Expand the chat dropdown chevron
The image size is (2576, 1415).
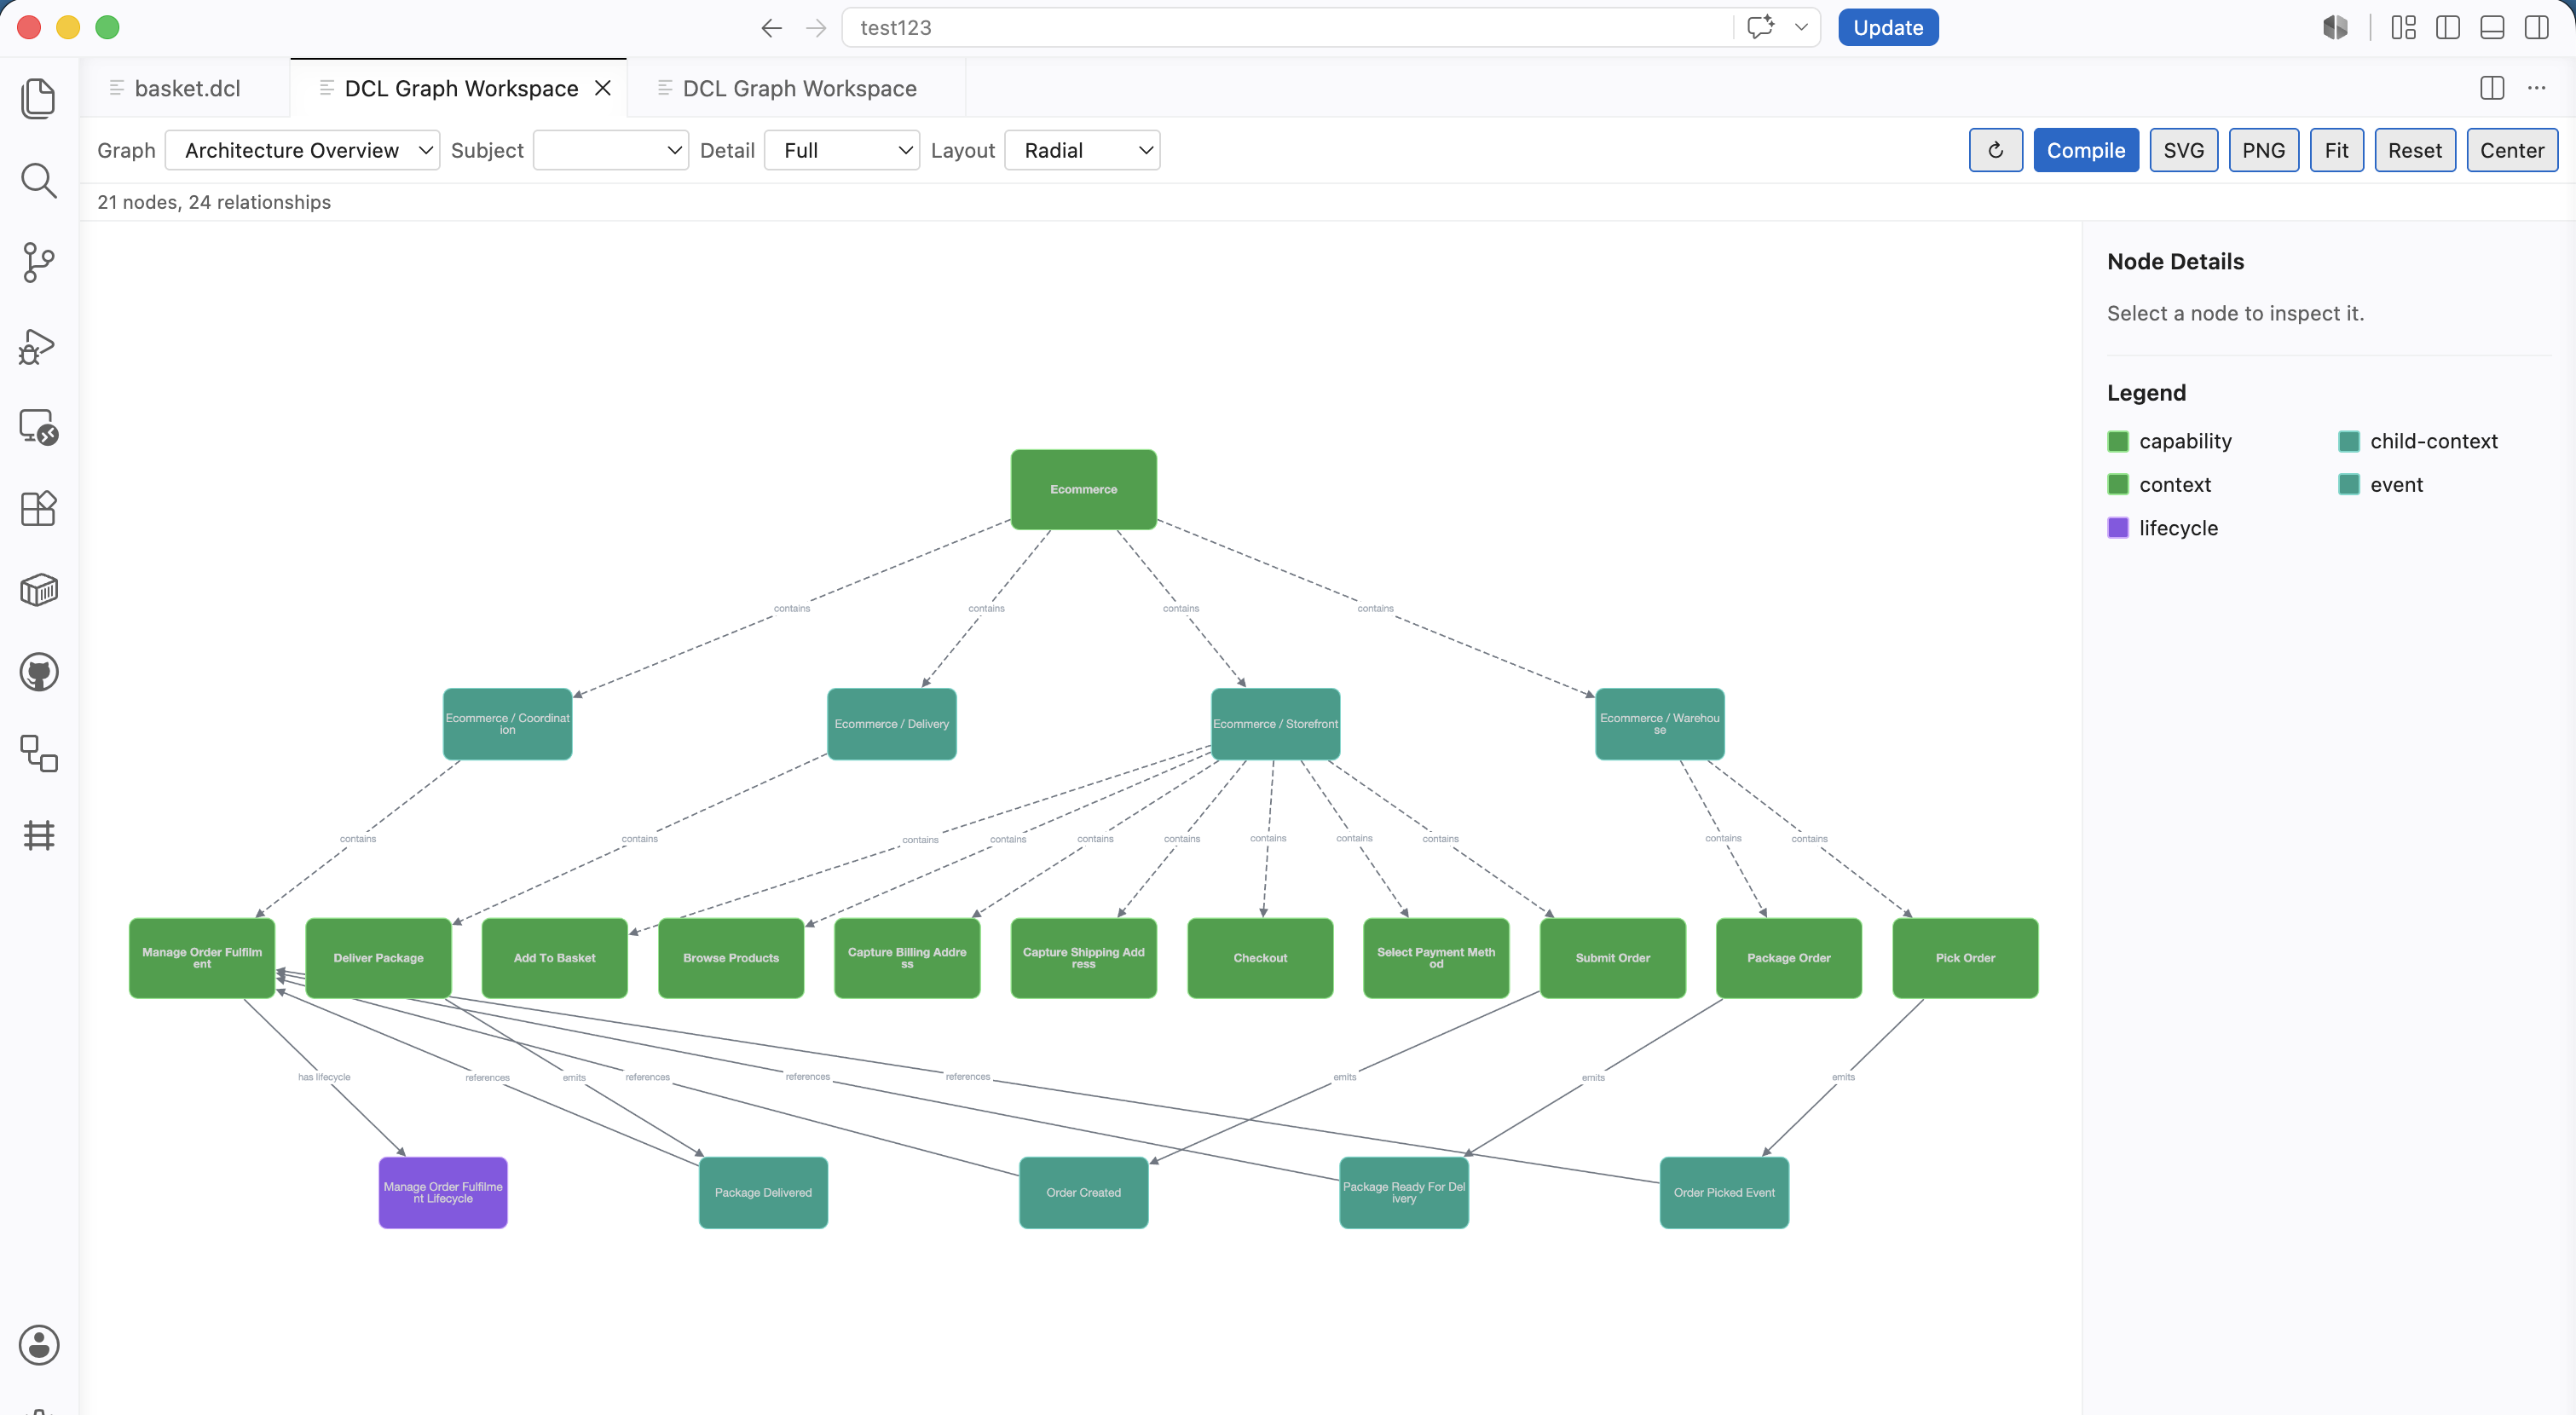coord(1801,27)
